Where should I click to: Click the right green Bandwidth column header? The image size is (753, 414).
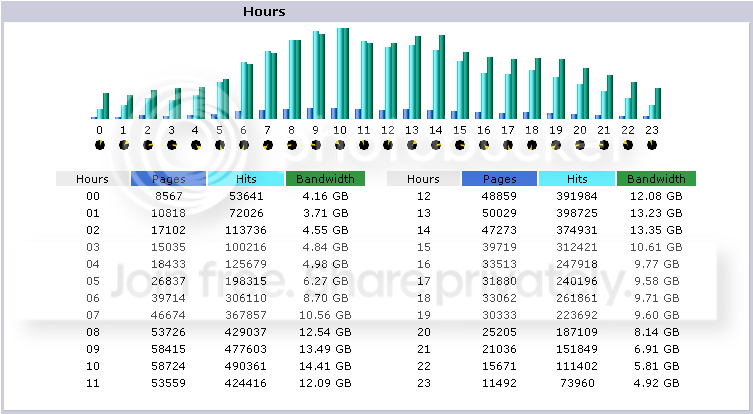coord(656,179)
